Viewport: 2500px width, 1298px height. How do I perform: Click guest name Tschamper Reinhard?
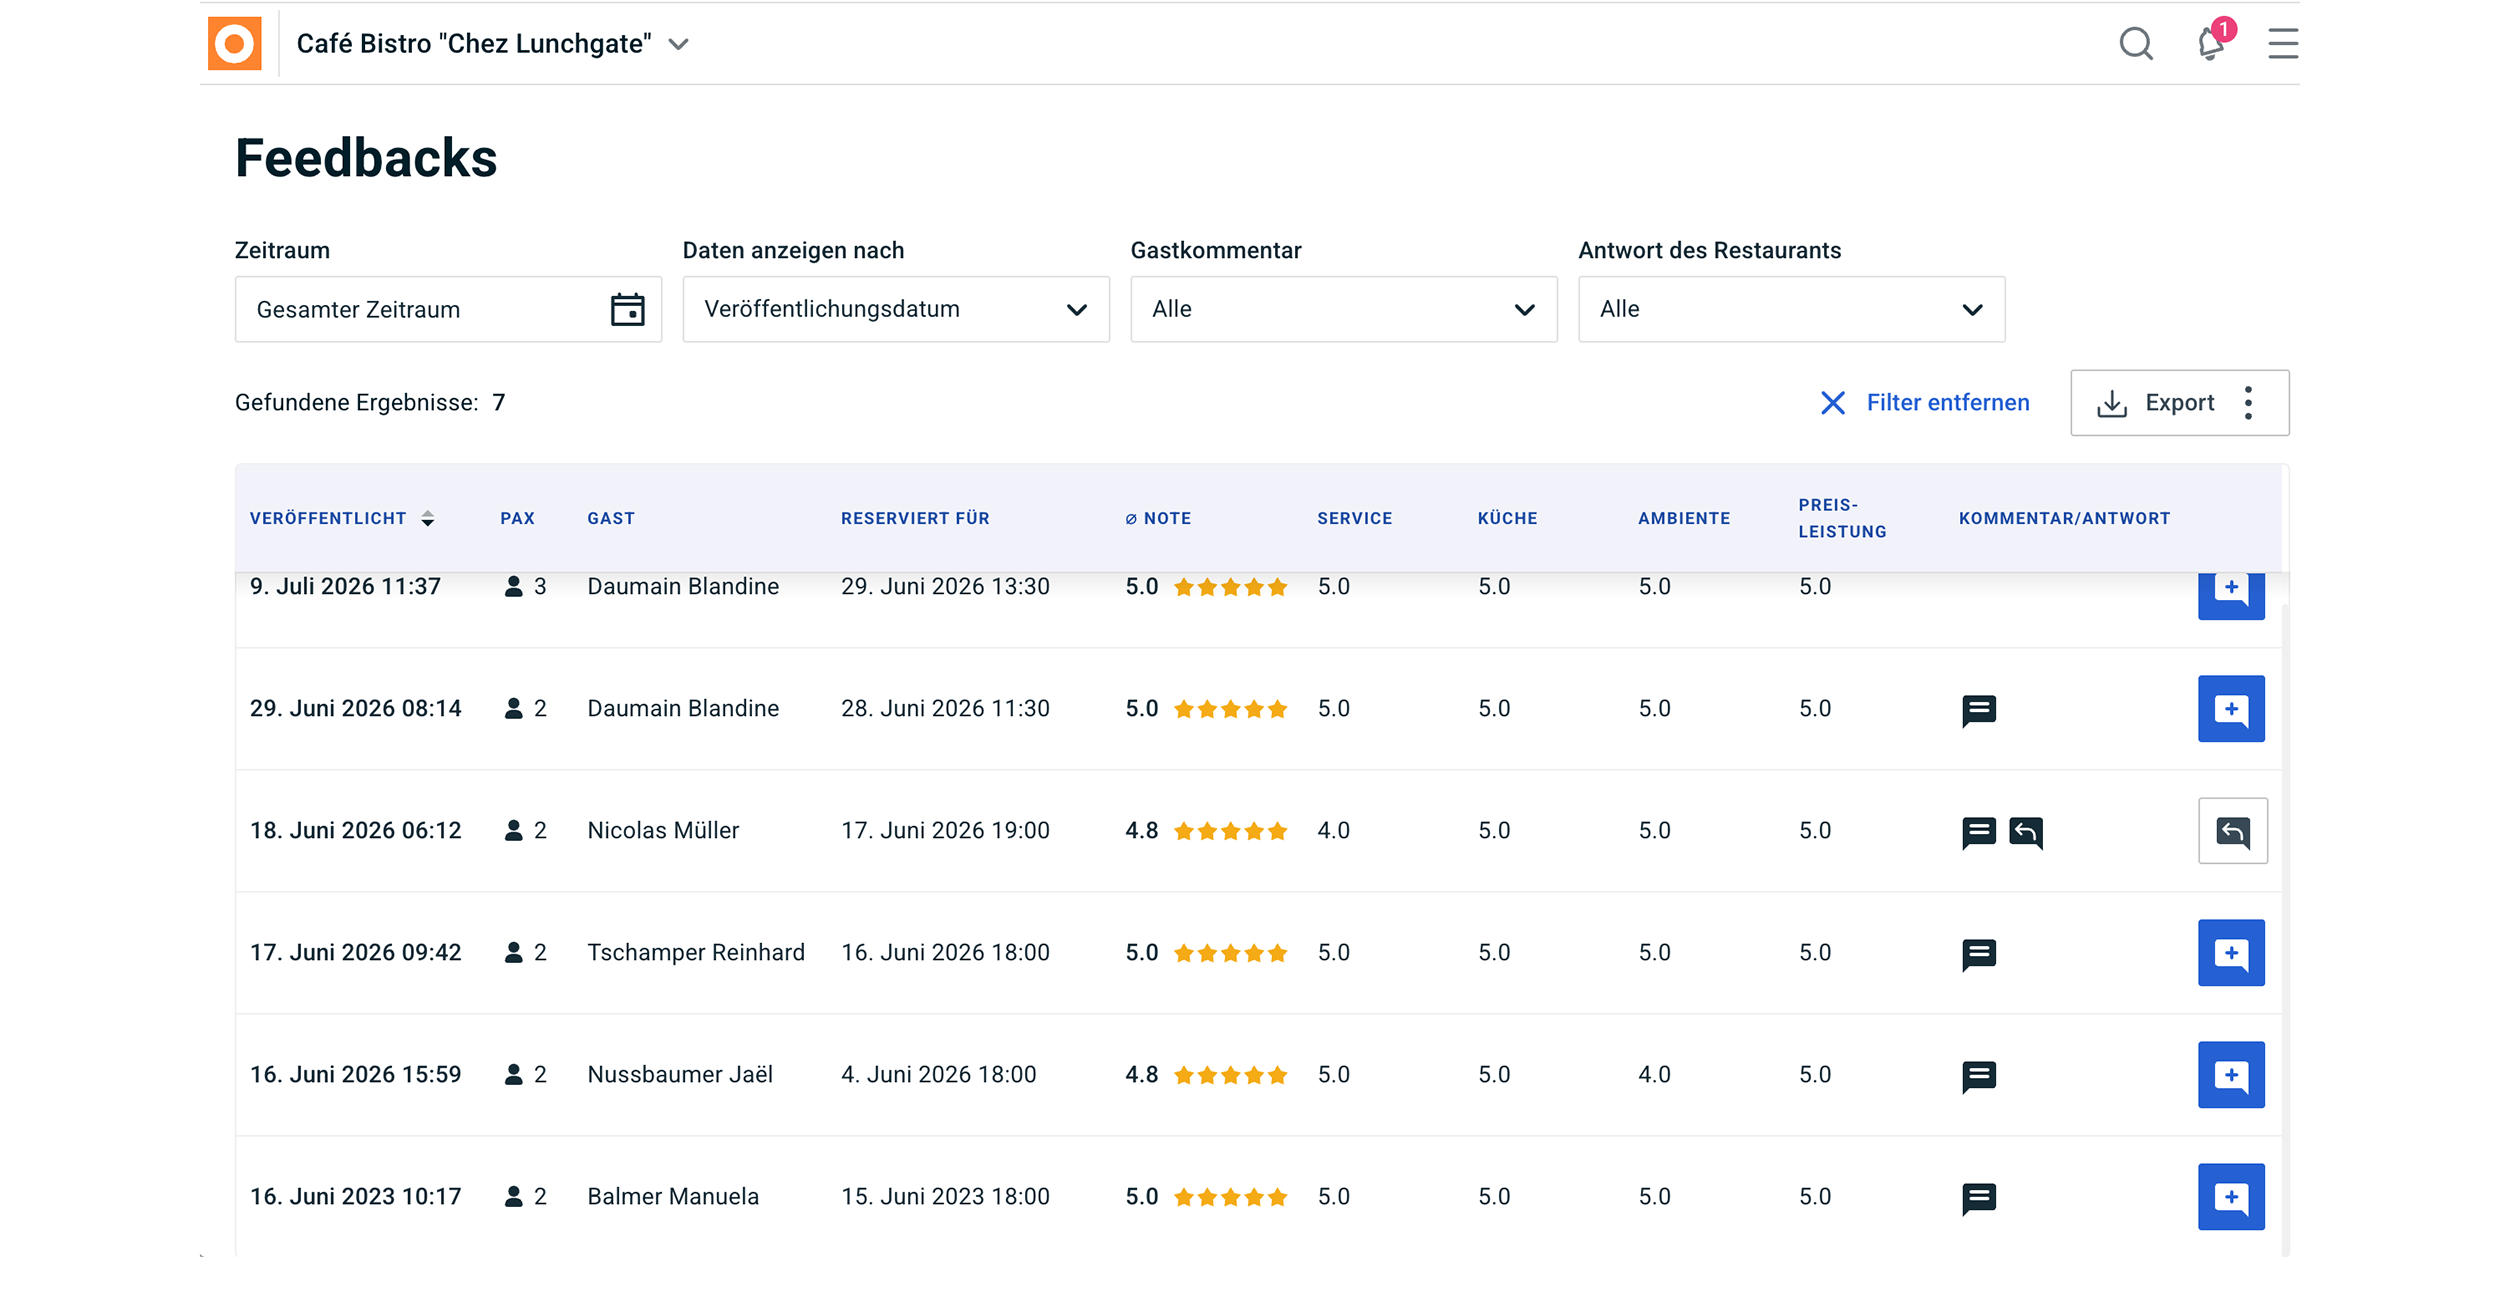(696, 953)
